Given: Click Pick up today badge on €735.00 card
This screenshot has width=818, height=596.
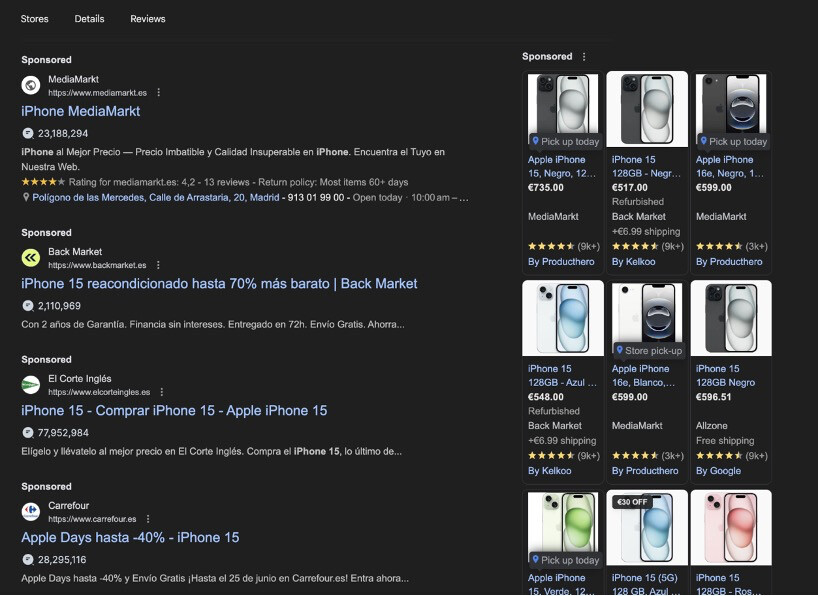Looking at the screenshot, I should 565,141.
